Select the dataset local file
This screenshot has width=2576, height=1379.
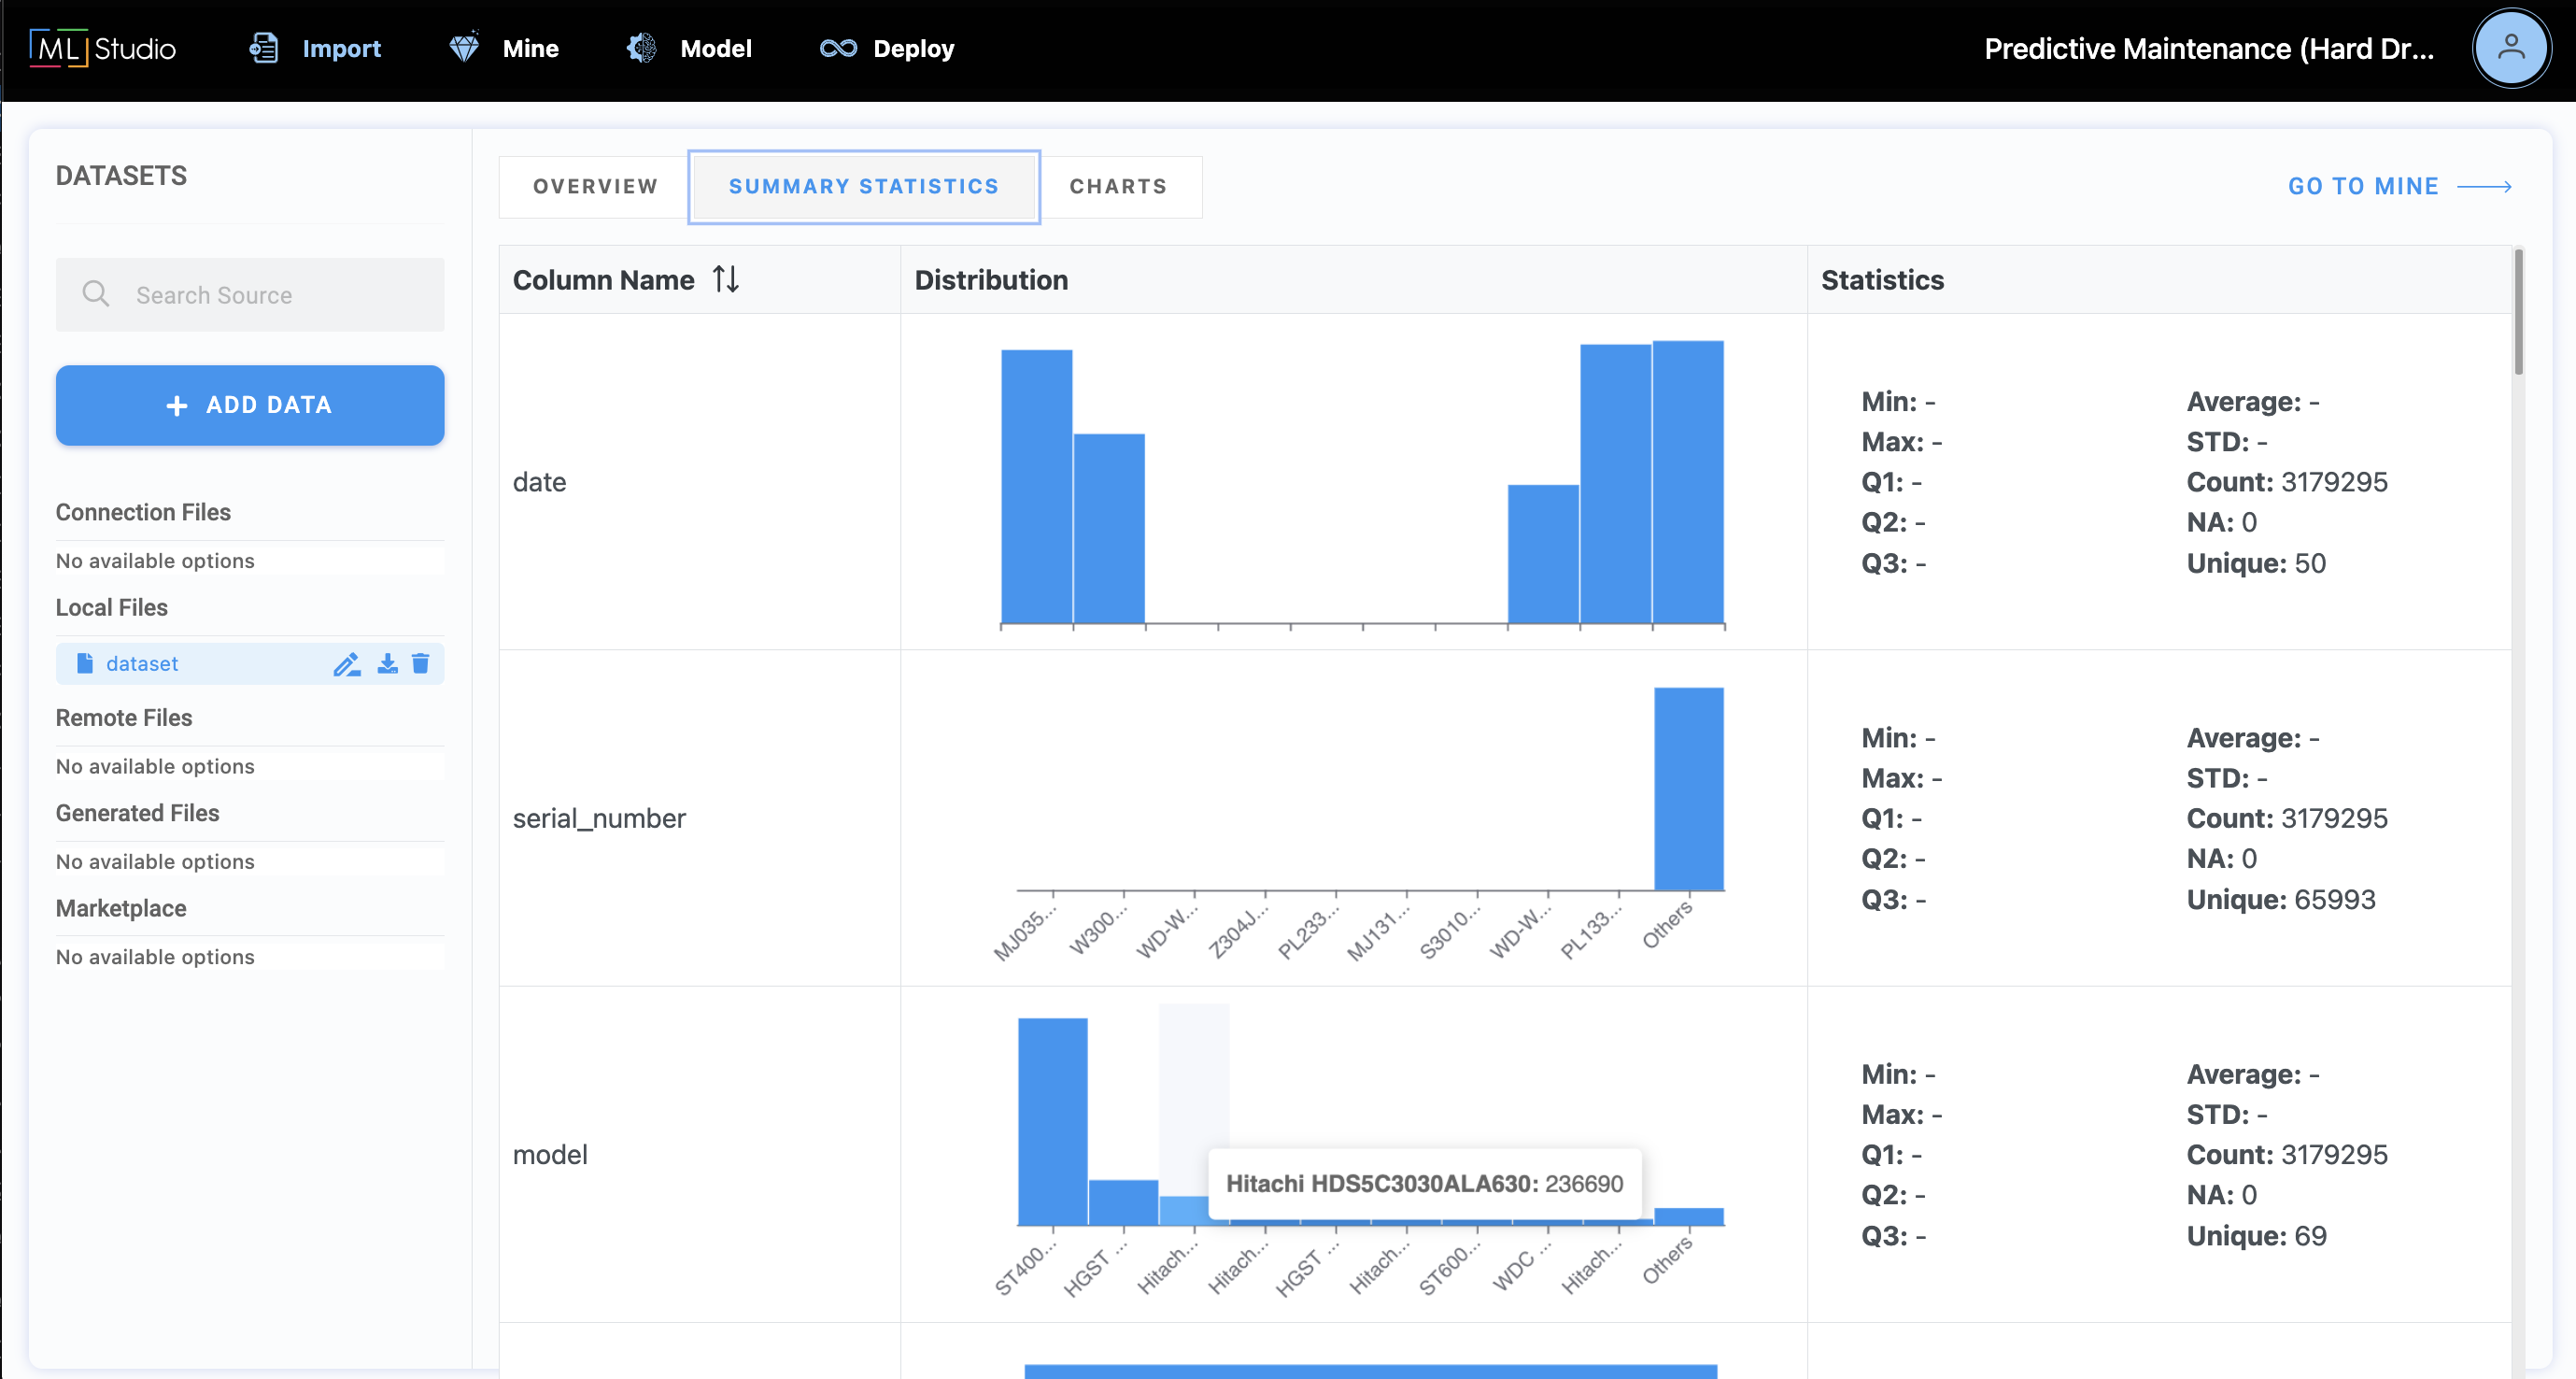pyautogui.click(x=142, y=664)
